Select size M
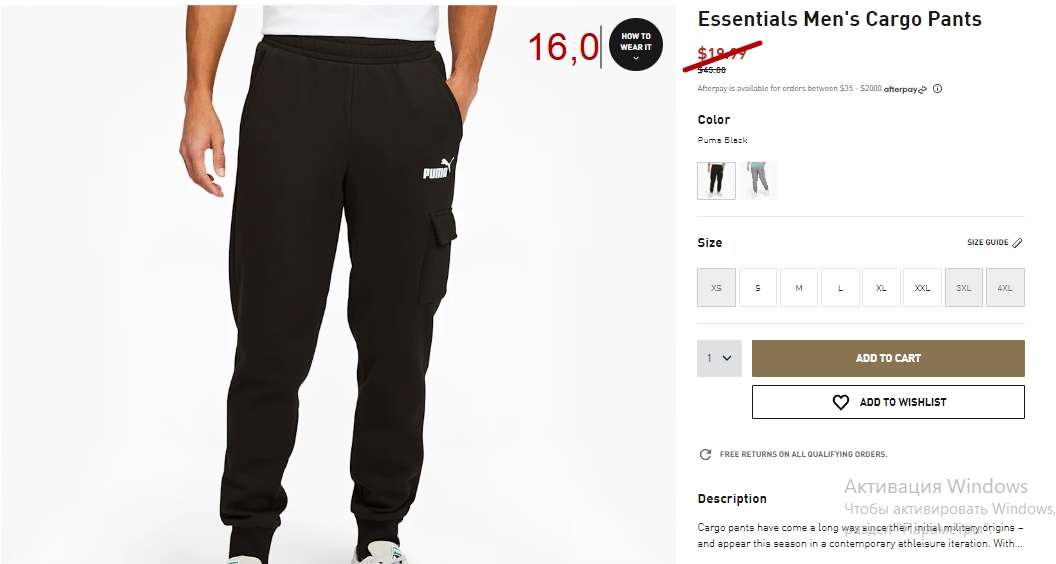The height and width of the screenshot is (564, 1056). [799, 288]
